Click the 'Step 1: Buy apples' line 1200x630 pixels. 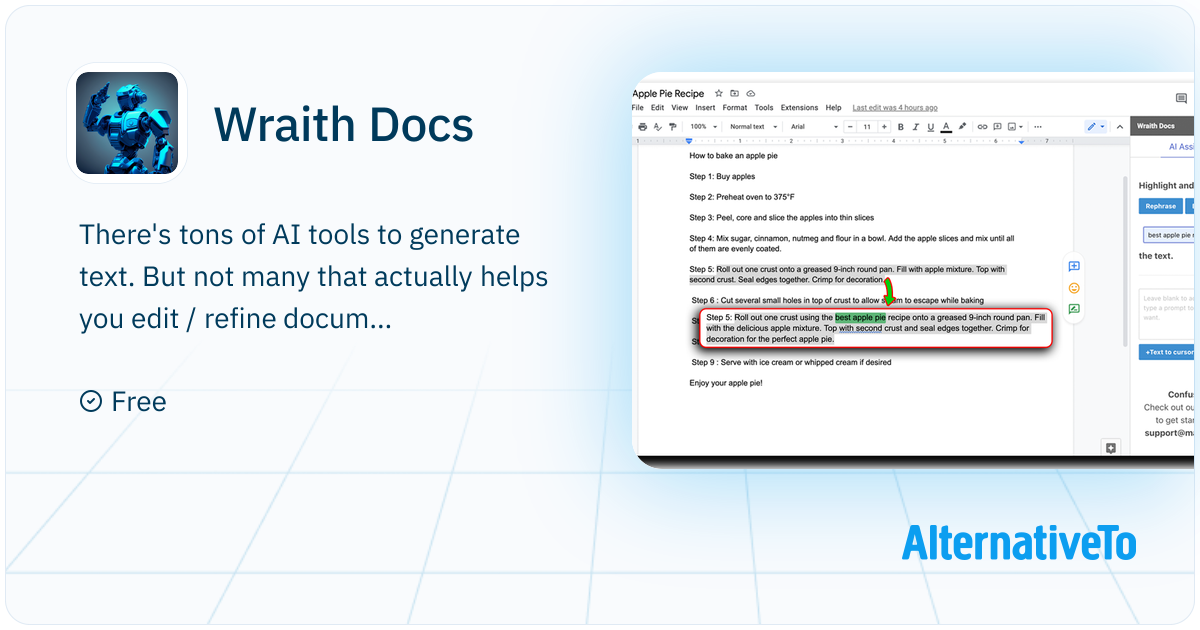tap(722, 176)
